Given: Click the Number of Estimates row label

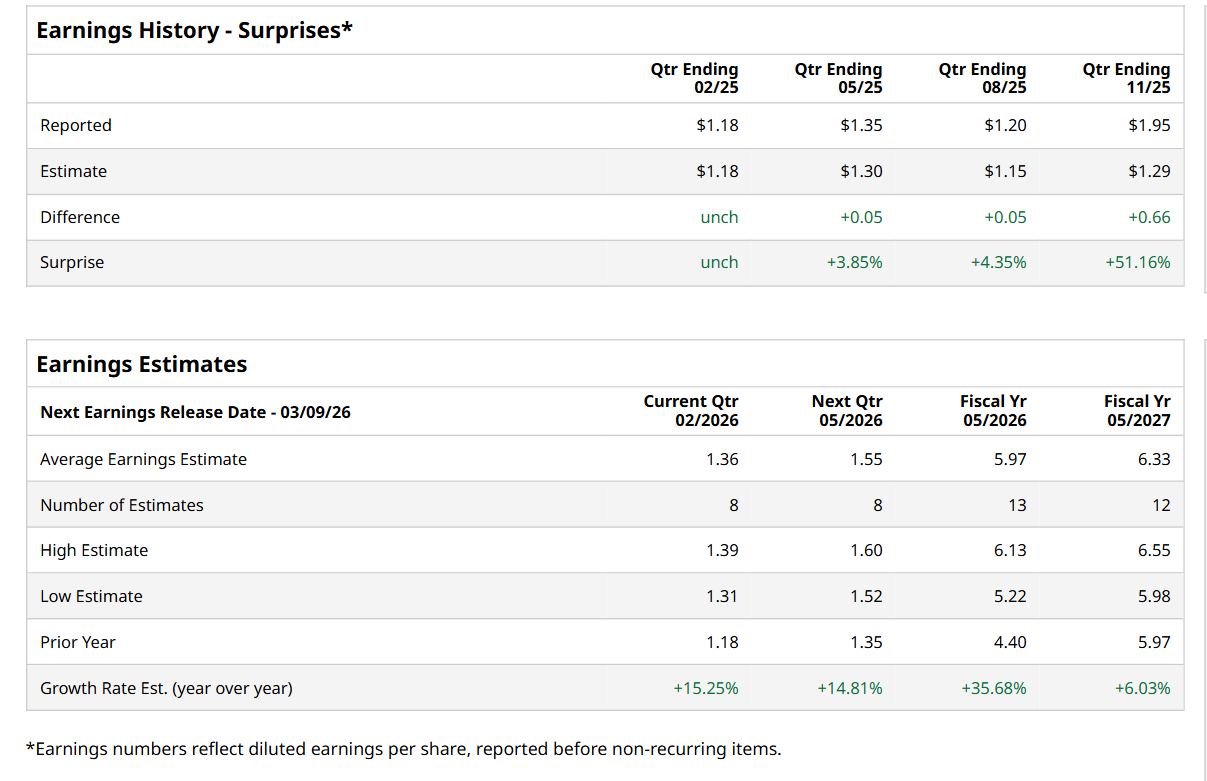Looking at the screenshot, I should [x=121, y=506].
